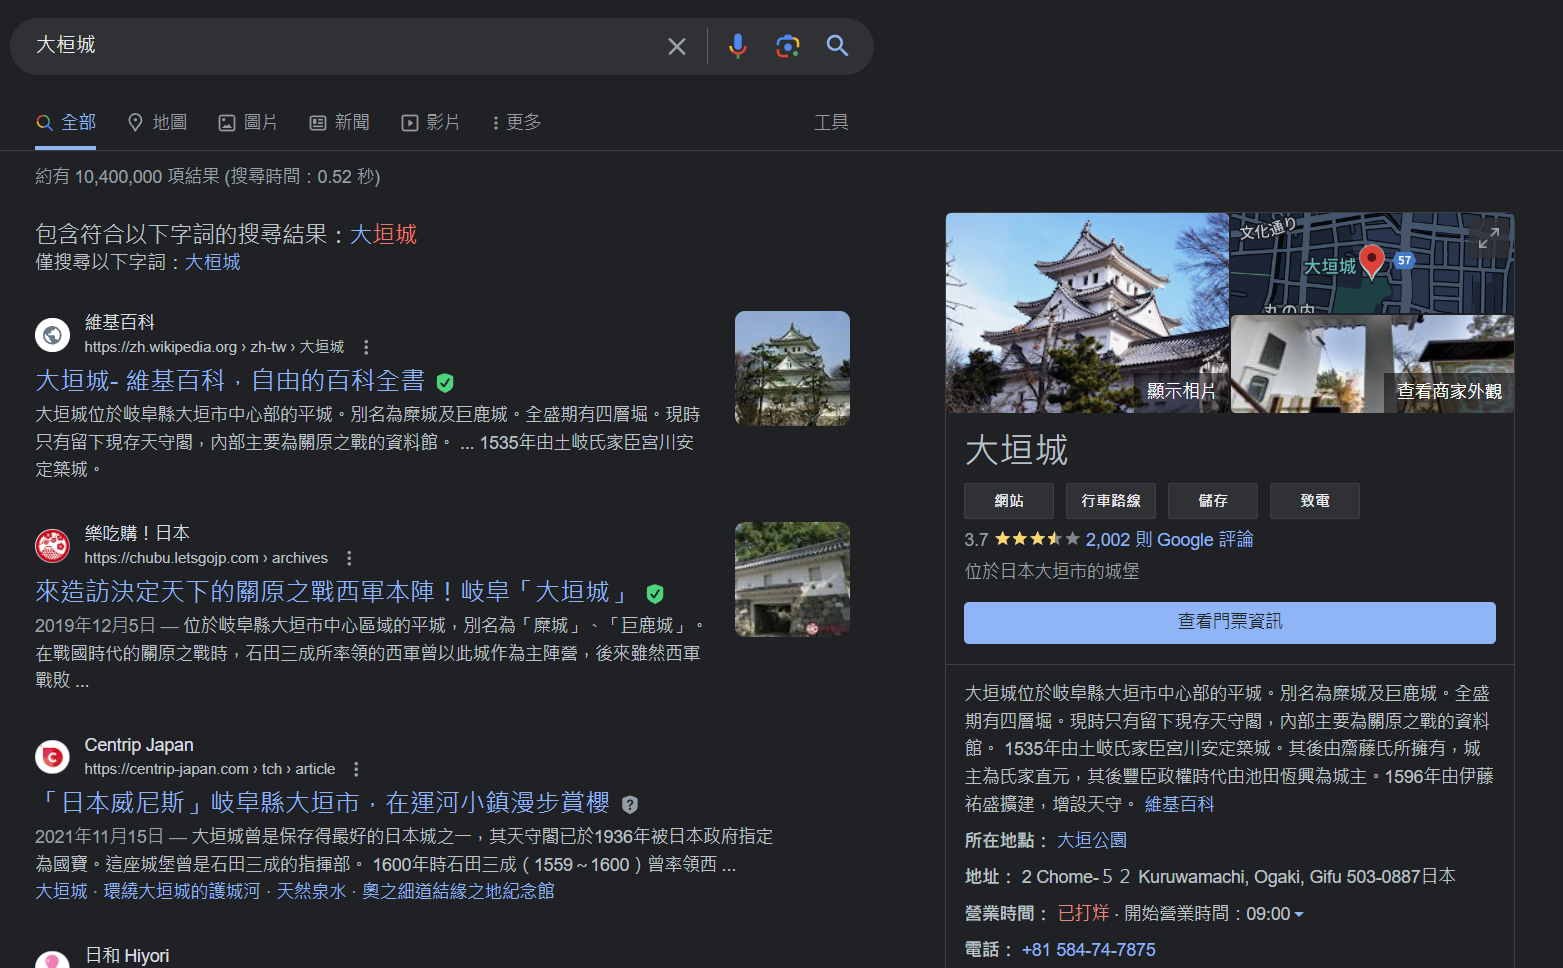Click the red map pin for 大垣城
The width and height of the screenshot is (1563, 968).
[1372, 261]
